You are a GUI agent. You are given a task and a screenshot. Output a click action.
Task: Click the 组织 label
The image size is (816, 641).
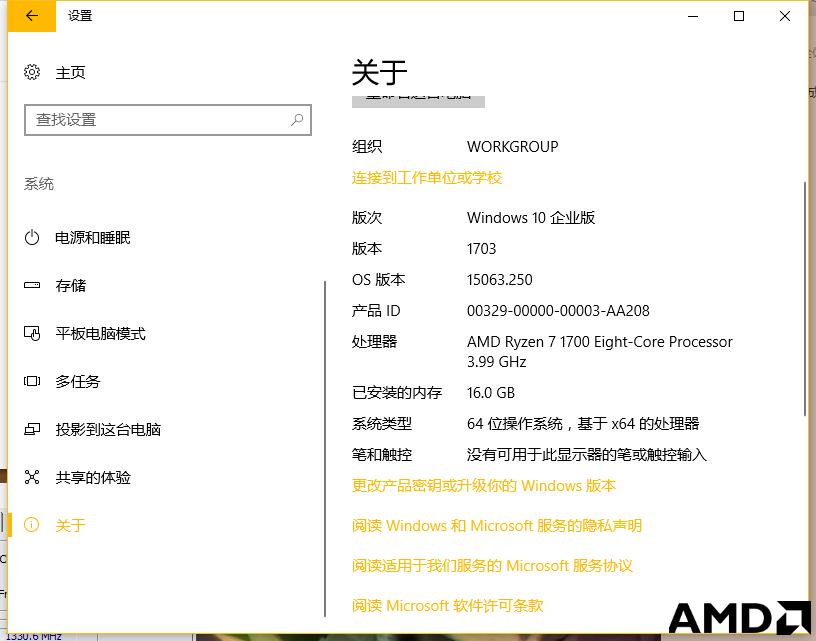367,147
